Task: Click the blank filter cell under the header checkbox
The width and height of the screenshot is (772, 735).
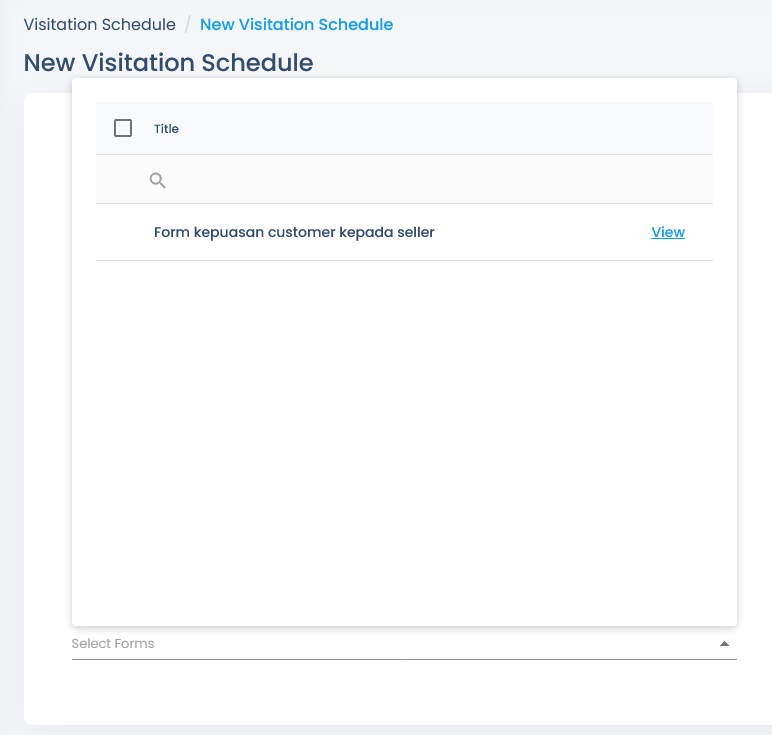Action: (x=123, y=180)
